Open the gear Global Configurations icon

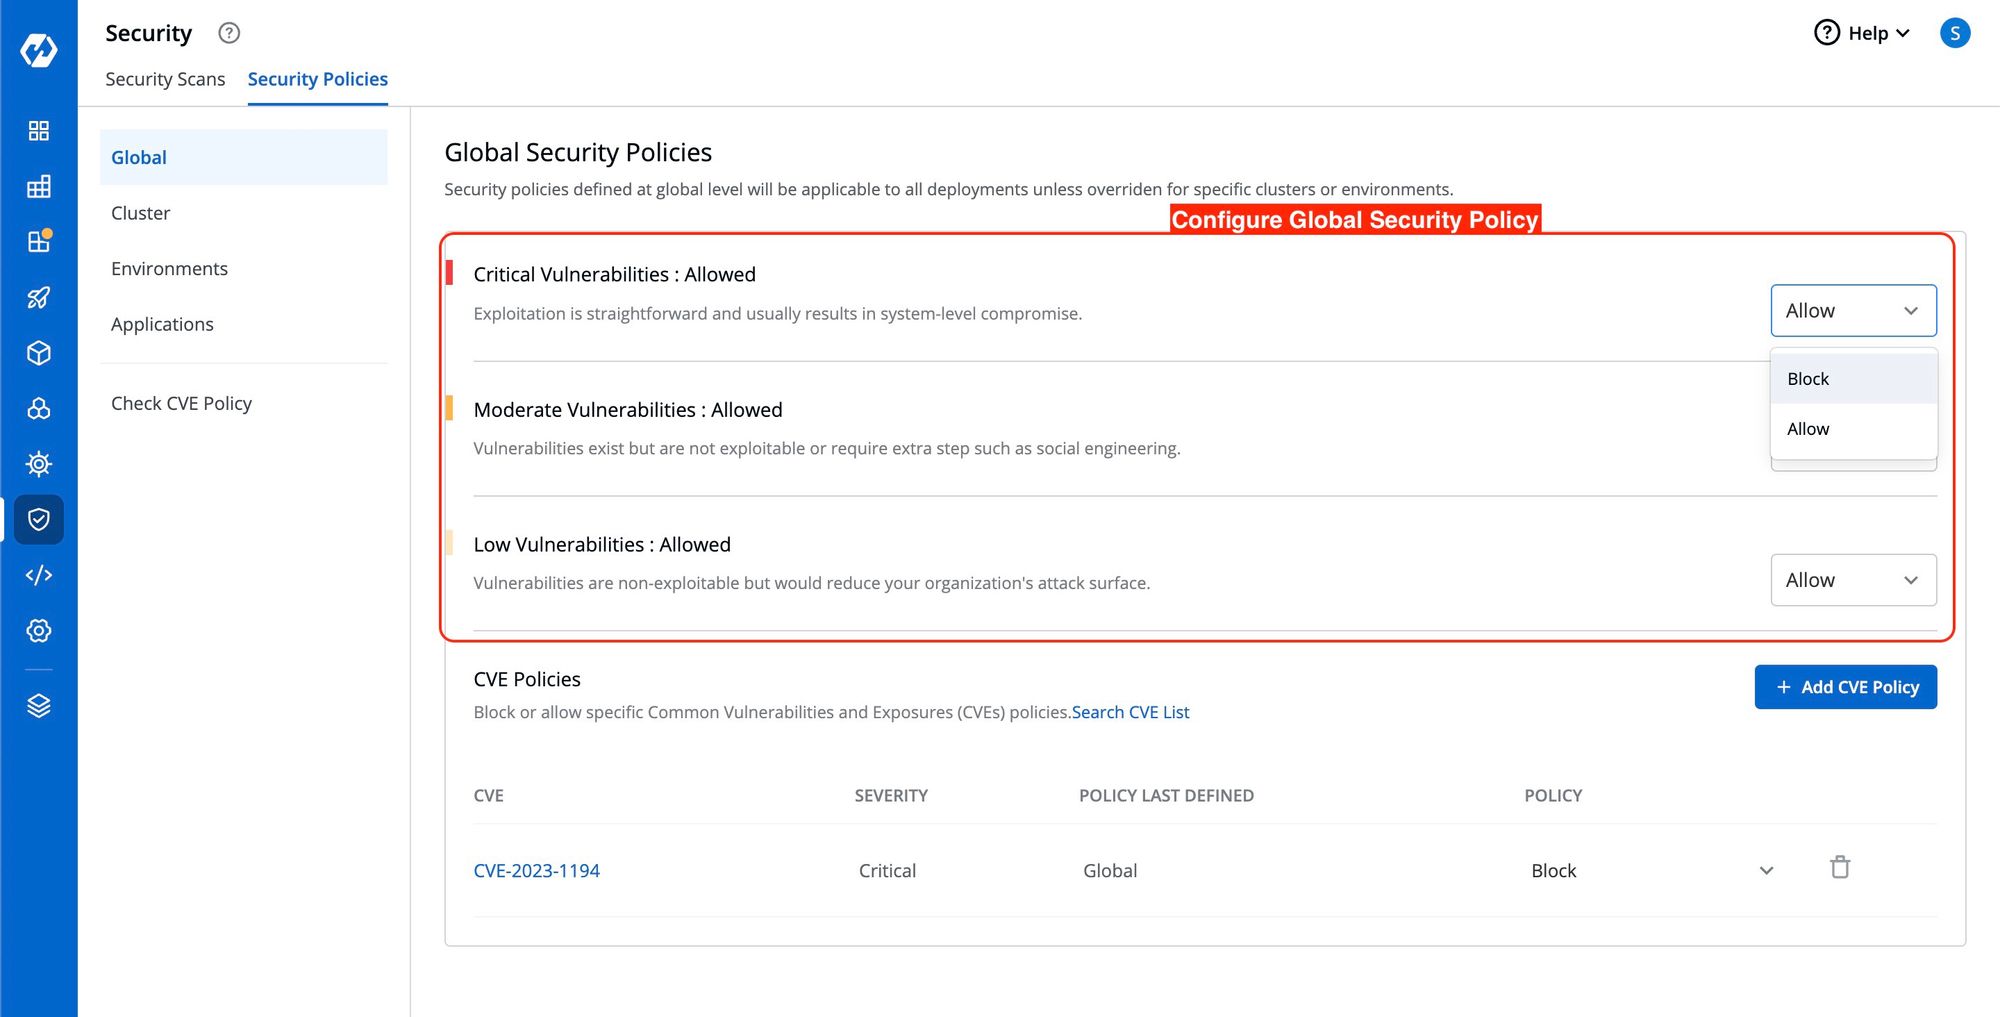pos(39,631)
